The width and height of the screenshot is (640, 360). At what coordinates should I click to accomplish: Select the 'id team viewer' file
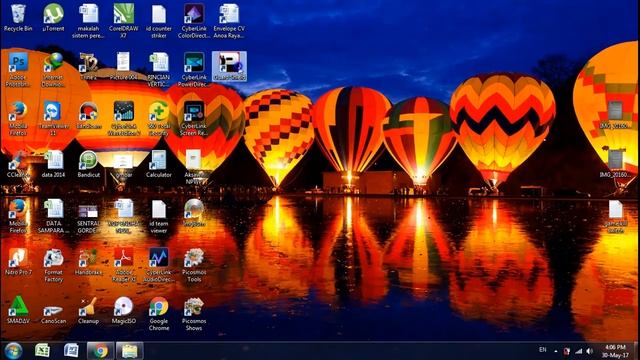[x=159, y=216]
